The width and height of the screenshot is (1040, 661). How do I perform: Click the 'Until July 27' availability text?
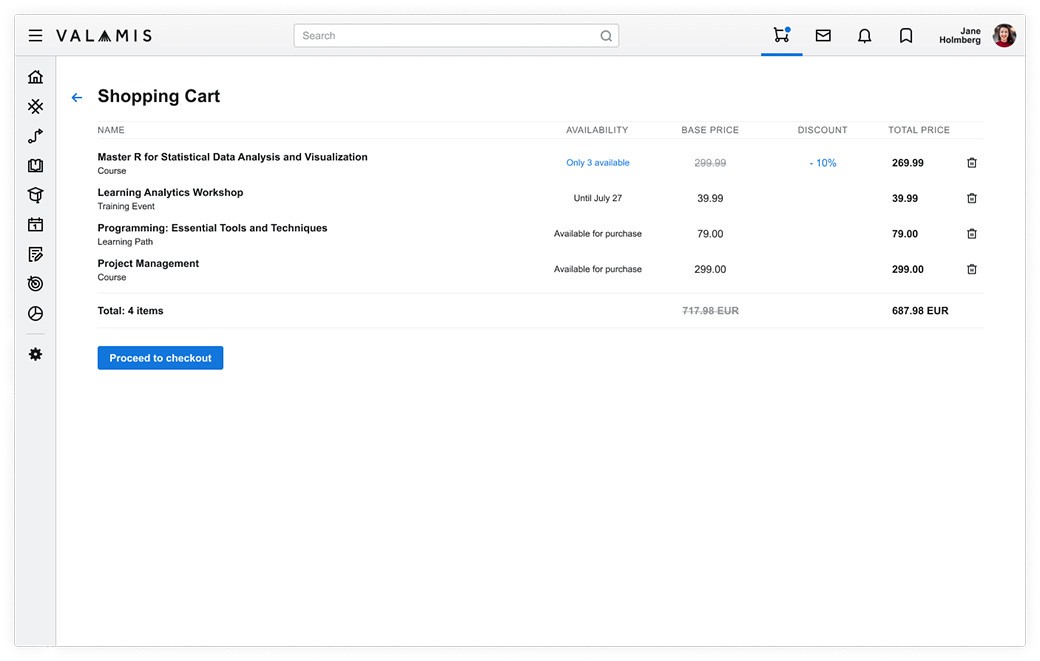[x=598, y=198]
